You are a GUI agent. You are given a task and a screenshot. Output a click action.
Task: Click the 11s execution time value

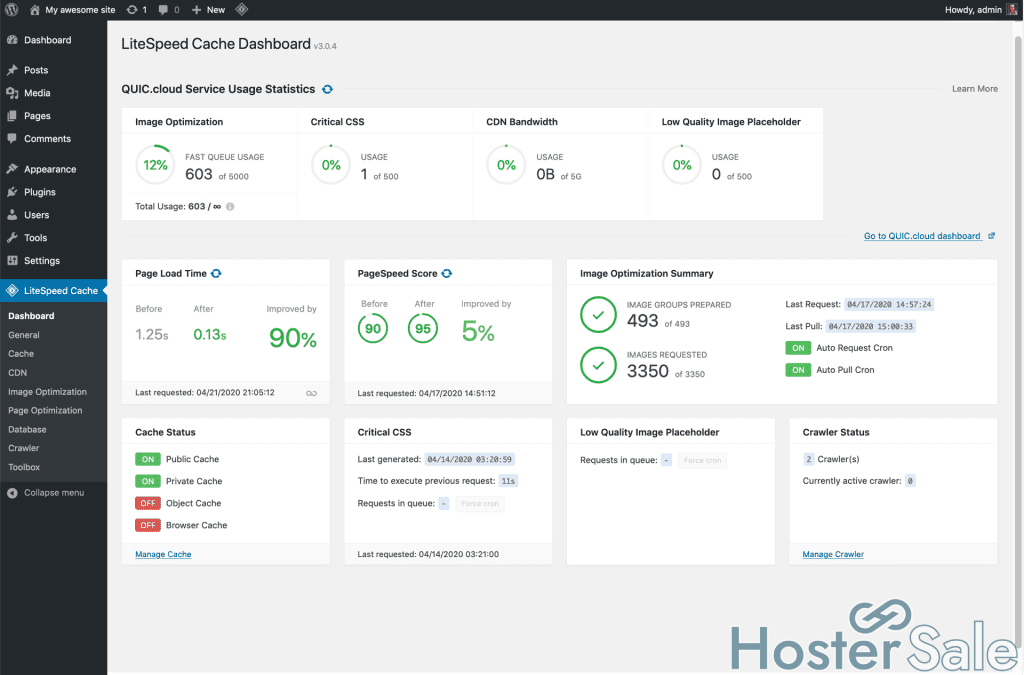pyautogui.click(x=508, y=481)
